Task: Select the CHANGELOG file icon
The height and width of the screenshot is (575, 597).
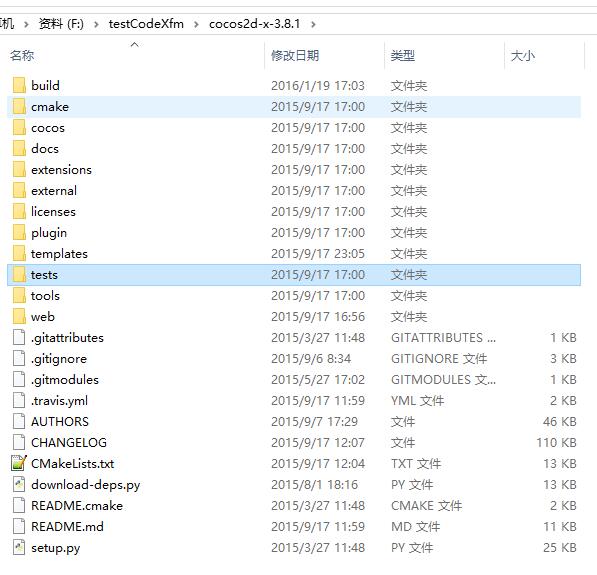Action: pyautogui.click(x=19, y=442)
